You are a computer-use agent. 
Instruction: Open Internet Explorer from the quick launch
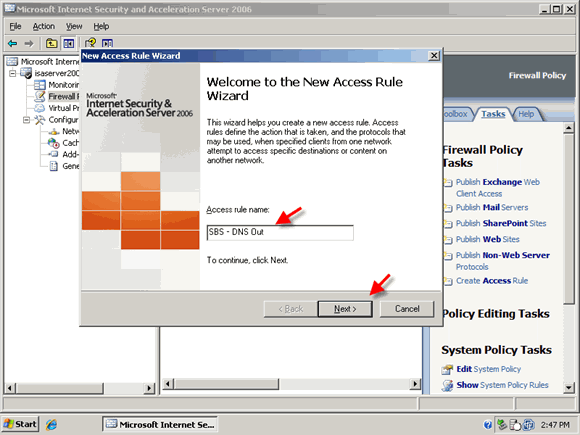[x=51, y=424]
